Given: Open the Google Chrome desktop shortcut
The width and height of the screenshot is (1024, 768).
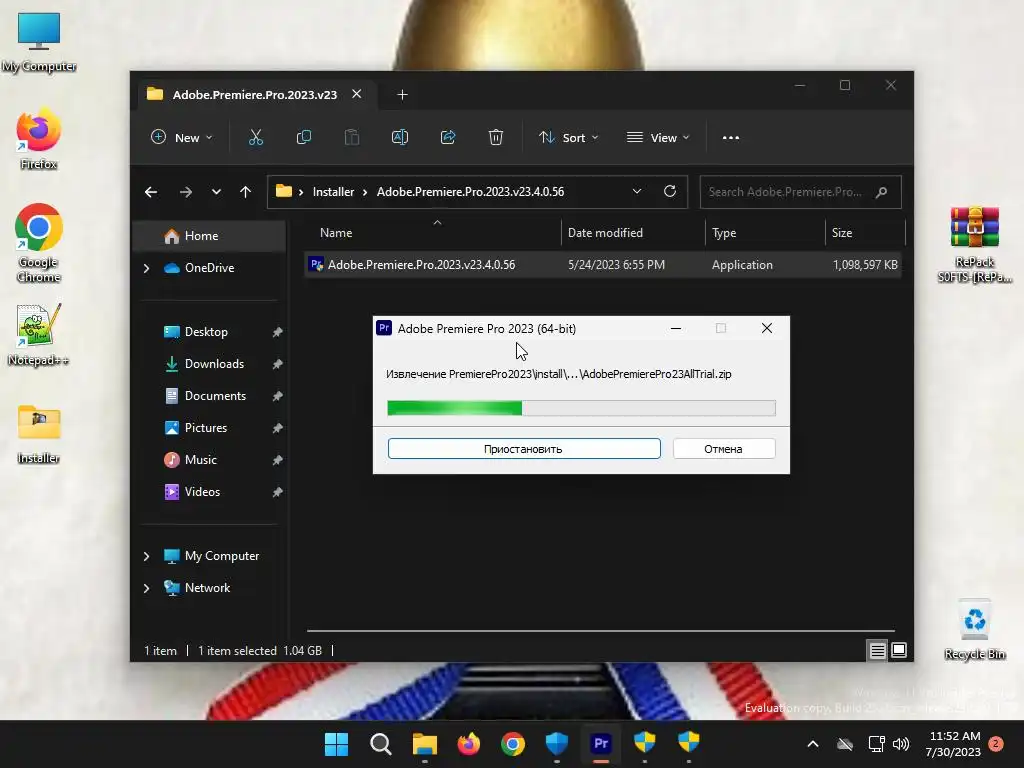Looking at the screenshot, I should 39,243.
